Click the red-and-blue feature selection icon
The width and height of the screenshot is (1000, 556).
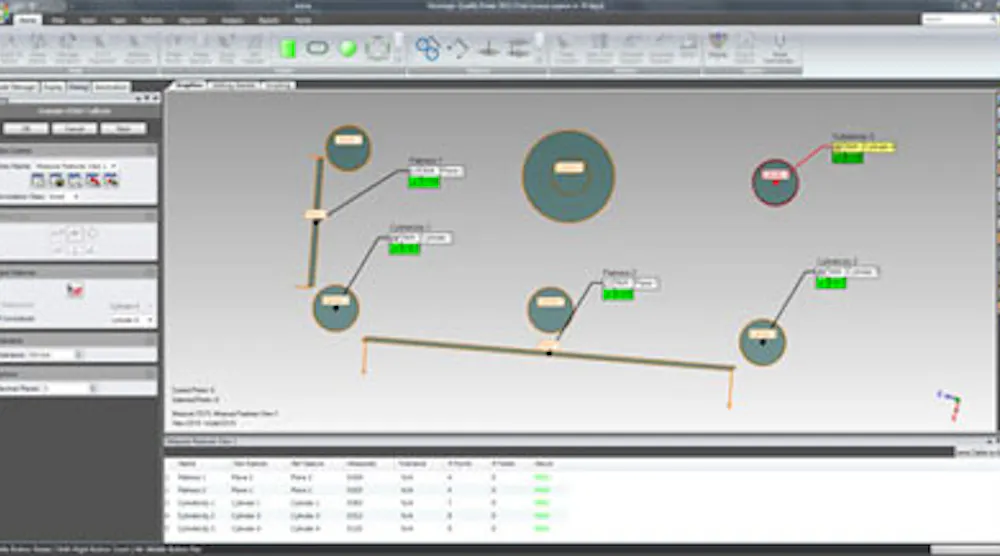[x=75, y=290]
